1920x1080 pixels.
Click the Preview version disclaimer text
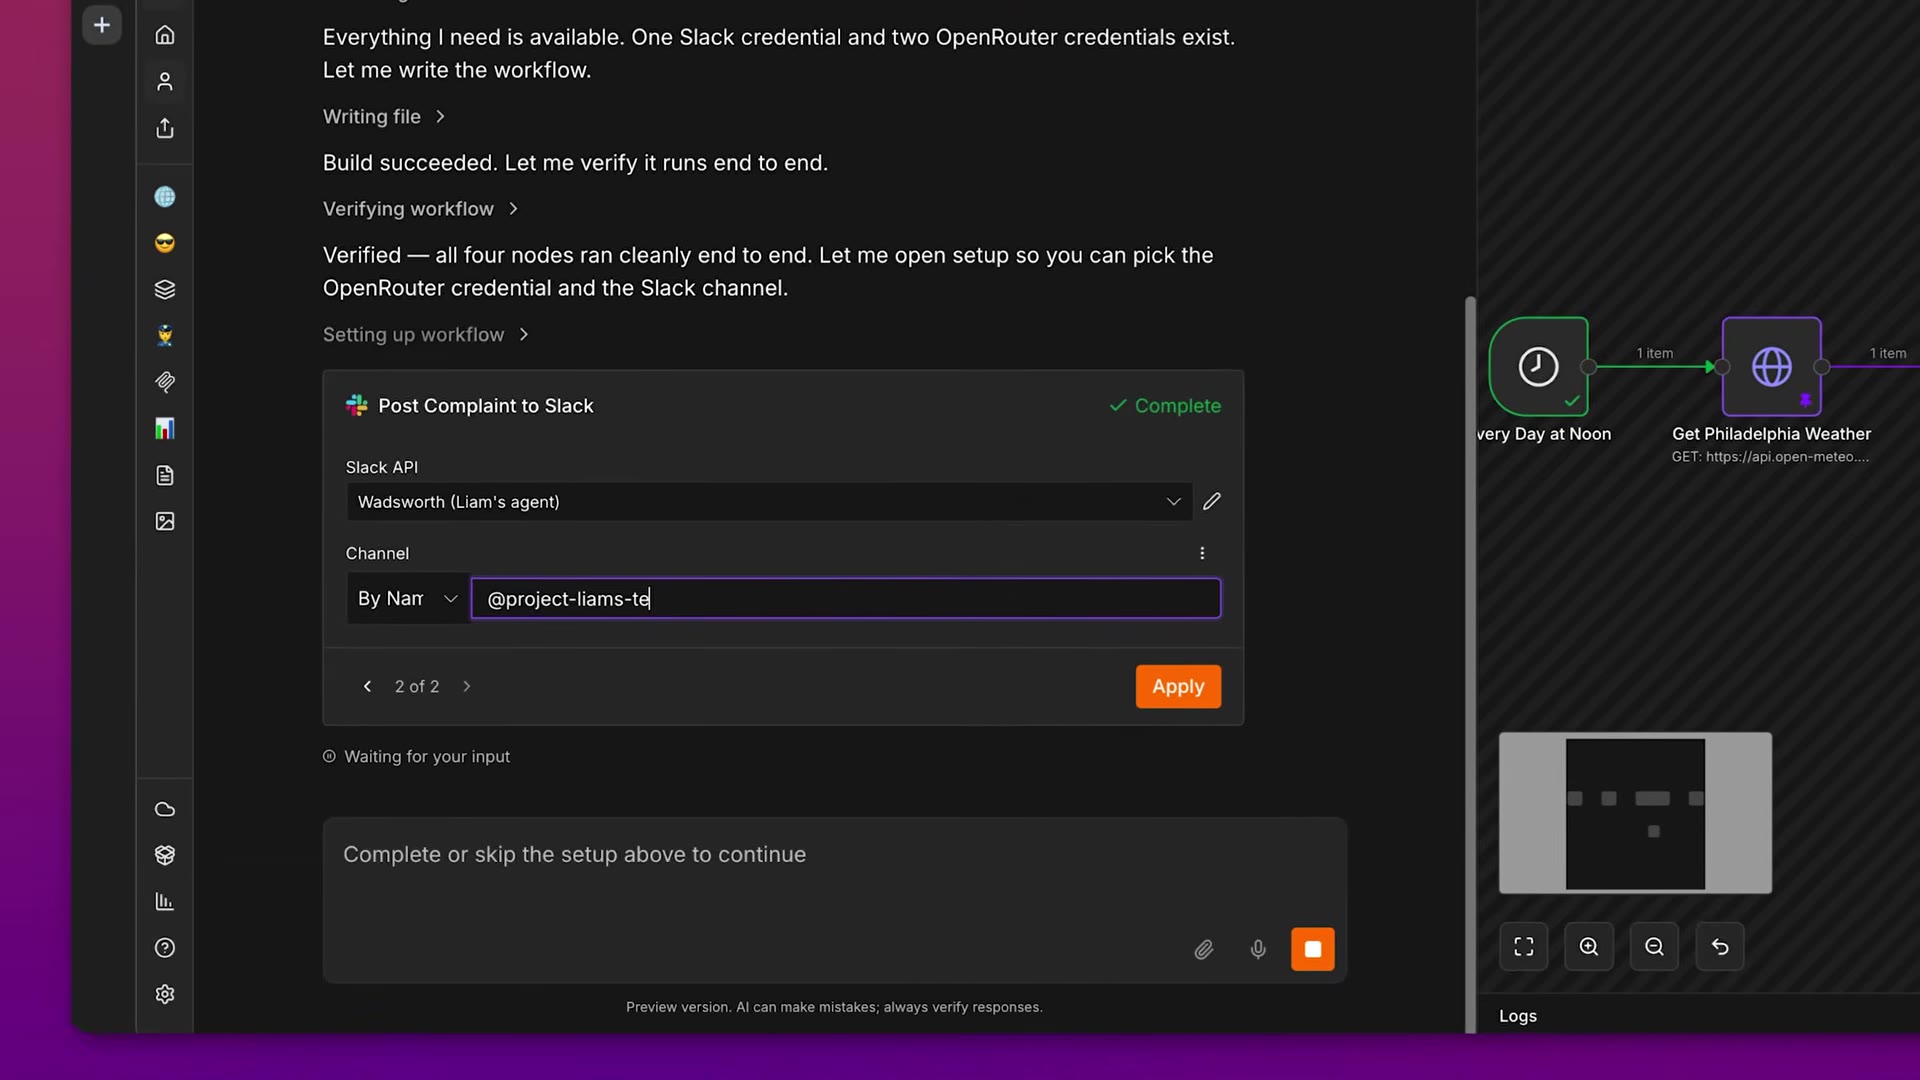point(834,1007)
